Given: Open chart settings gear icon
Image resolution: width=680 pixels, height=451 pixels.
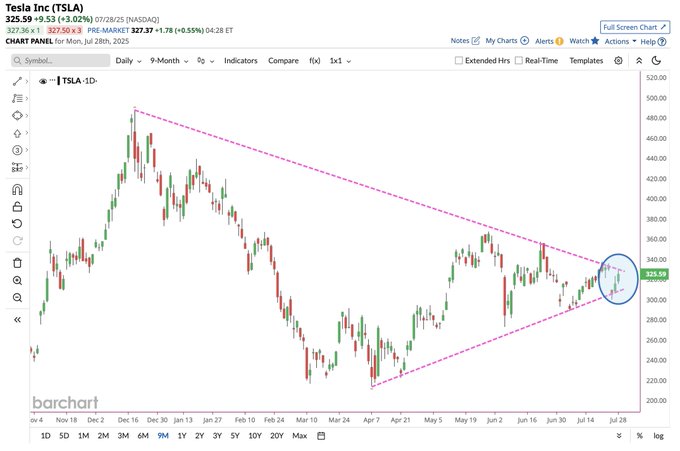Looking at the screenshot, I should pyautogui.click(x=618, y=61).
